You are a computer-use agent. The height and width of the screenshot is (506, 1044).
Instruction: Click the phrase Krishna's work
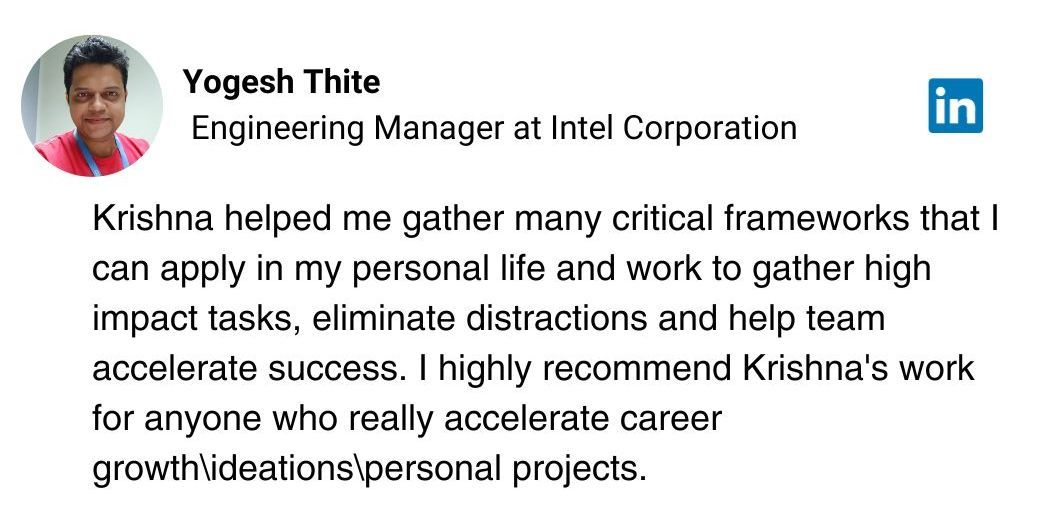[859, 369]
